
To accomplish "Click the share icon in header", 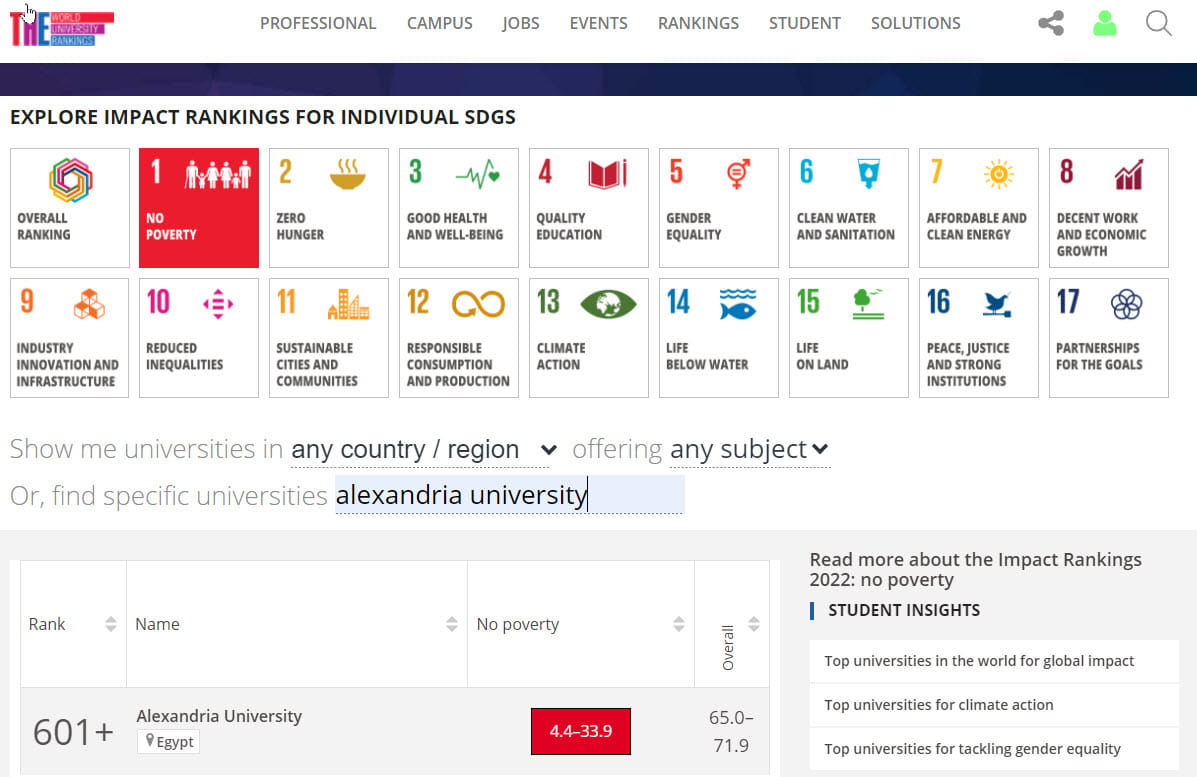I will click(1051, 23).
